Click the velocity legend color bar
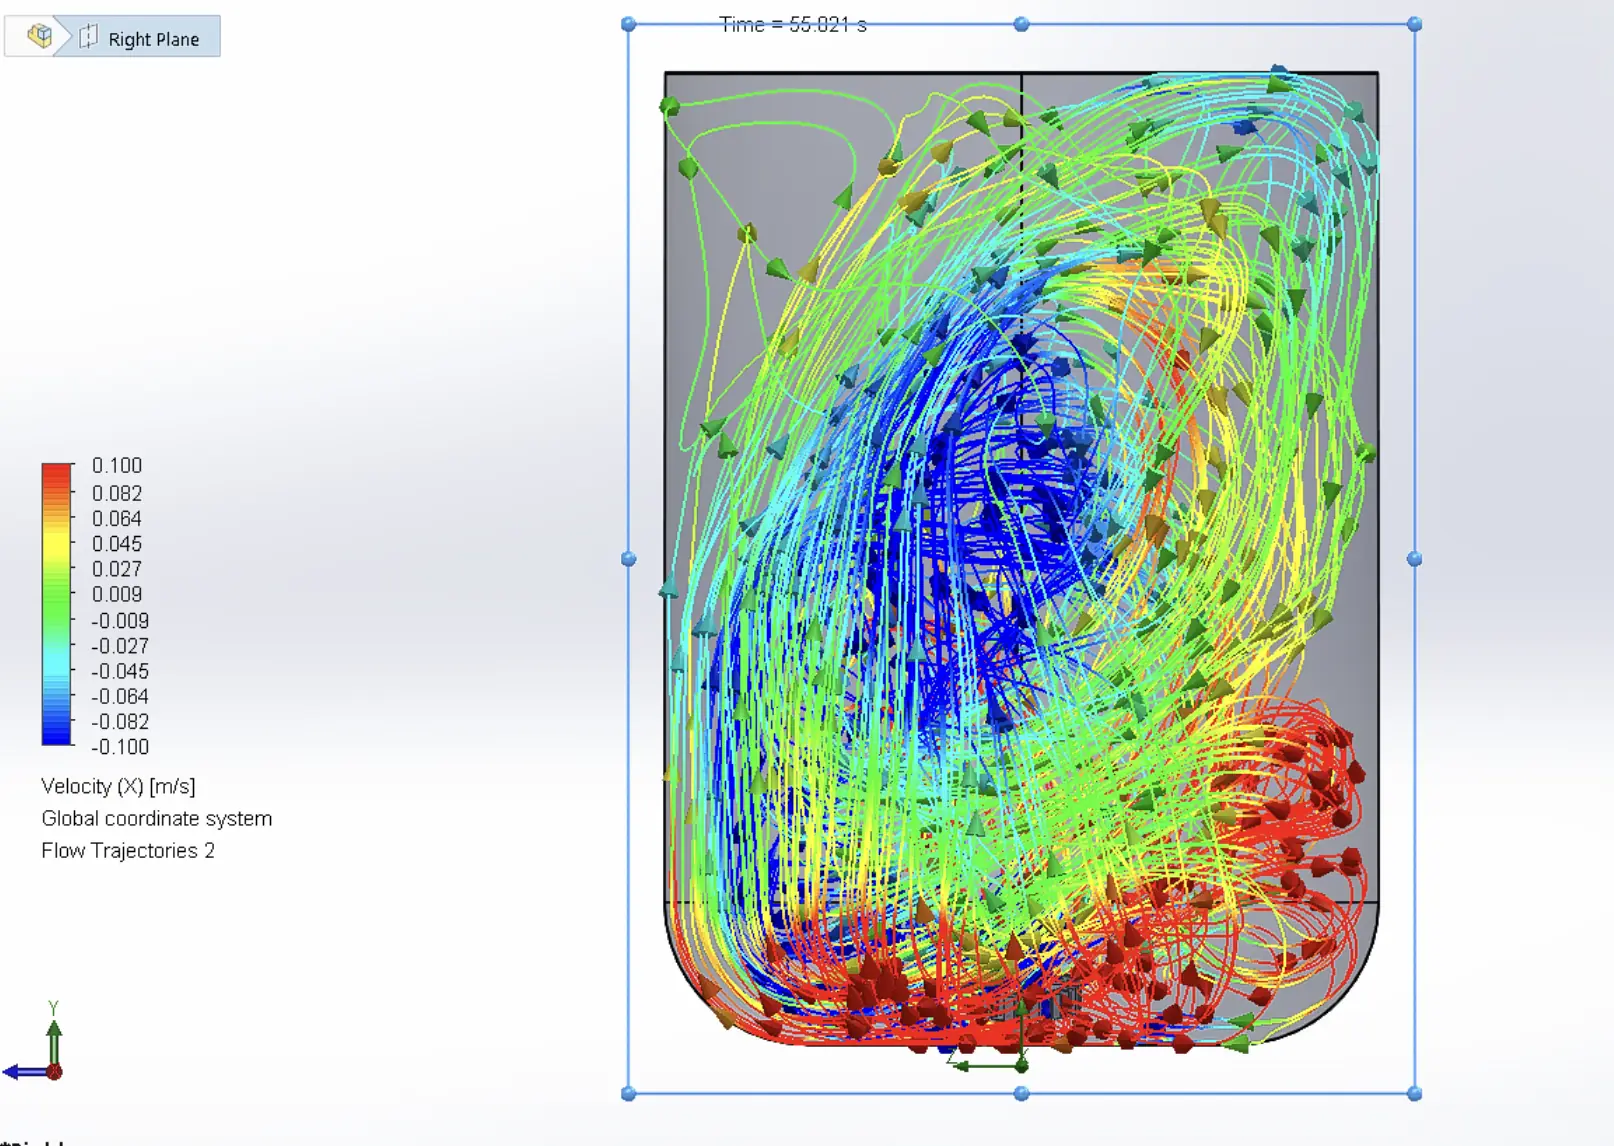Image resolution: width=1614 pixels, height=1146 pixels. [x=57, y=604]
